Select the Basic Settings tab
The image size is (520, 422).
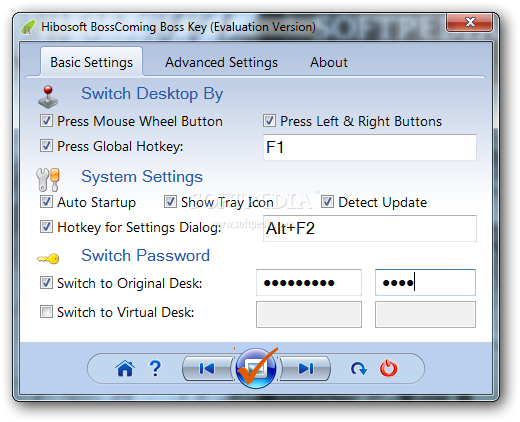click(x=92, y=62)
